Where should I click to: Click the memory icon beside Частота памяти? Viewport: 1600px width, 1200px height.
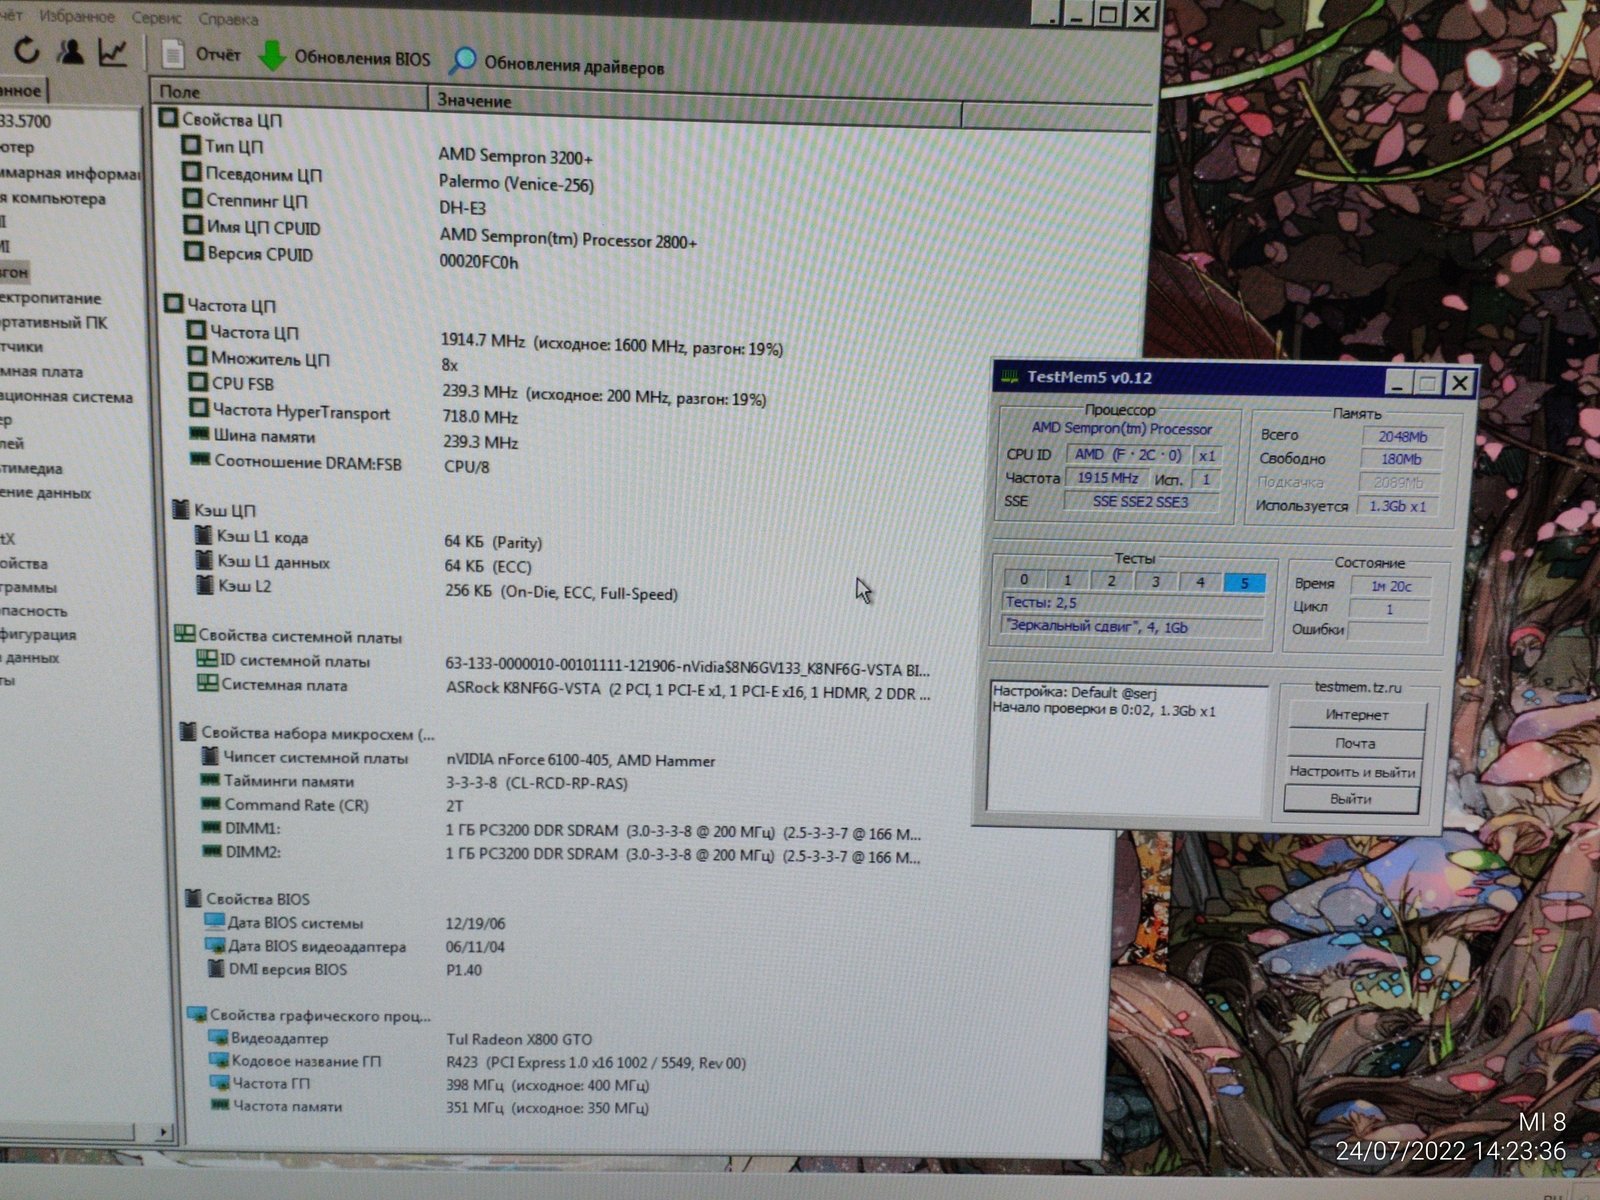219,1105
